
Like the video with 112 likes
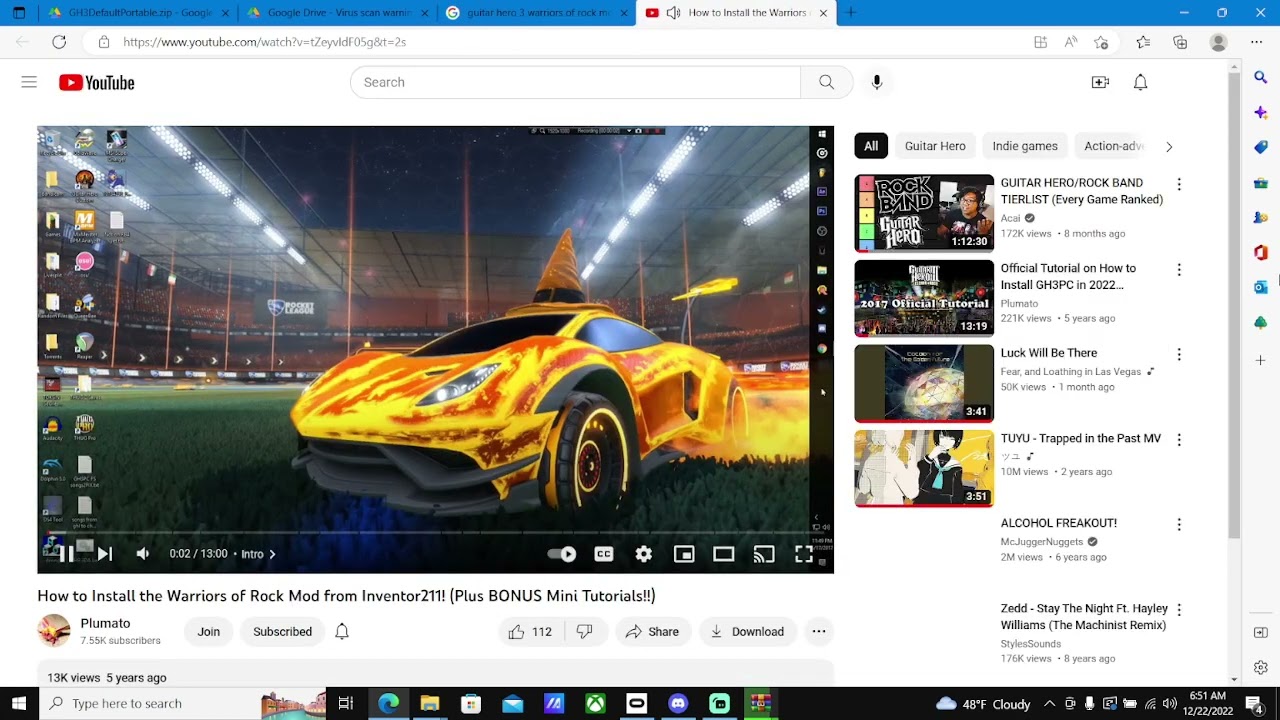[x=530, y=631]
